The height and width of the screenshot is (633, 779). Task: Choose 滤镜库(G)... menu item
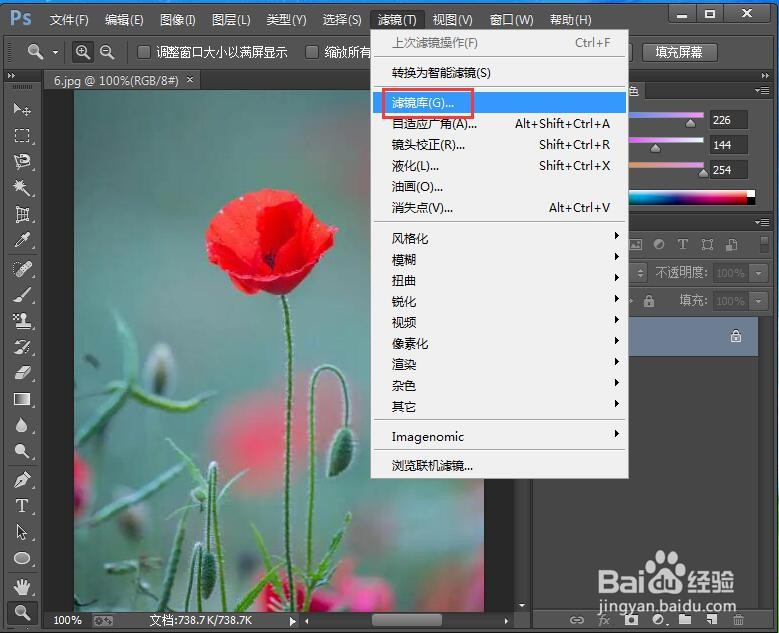[x=500, y=102]
